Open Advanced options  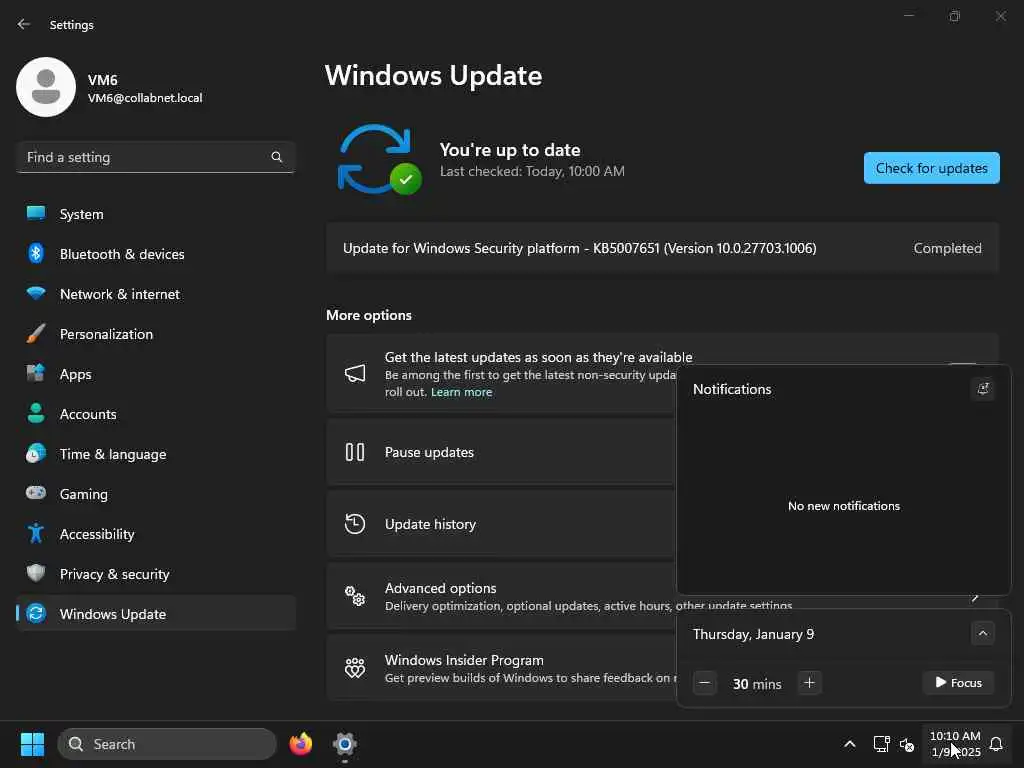[x=501, y=596]
